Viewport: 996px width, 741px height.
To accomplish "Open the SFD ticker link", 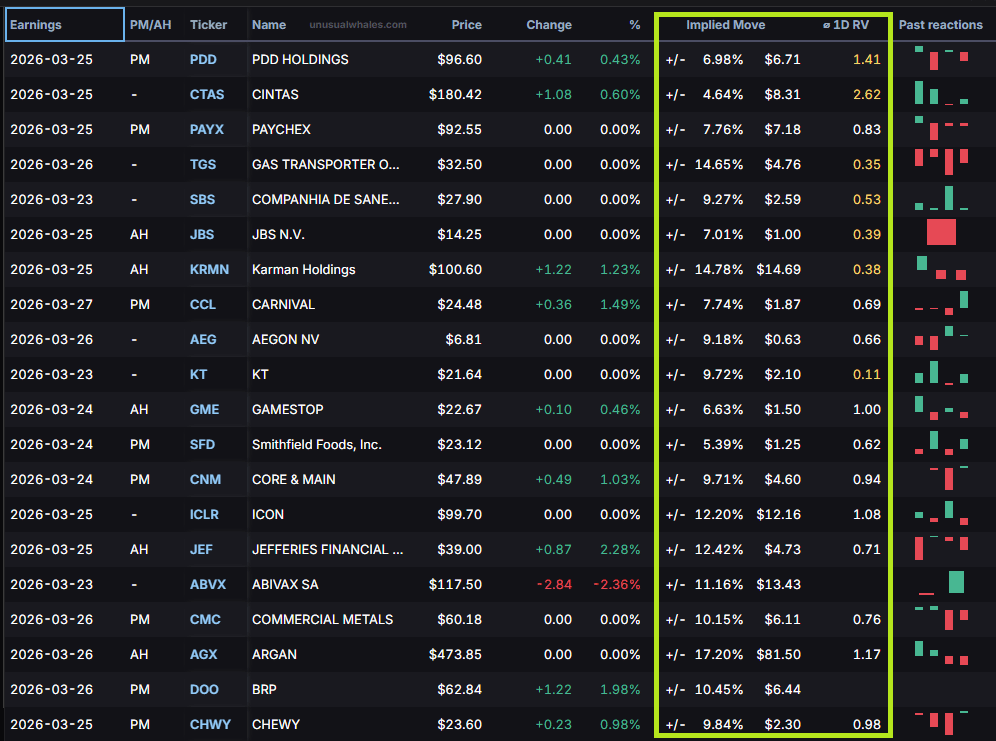I will (x=202, y=444).
